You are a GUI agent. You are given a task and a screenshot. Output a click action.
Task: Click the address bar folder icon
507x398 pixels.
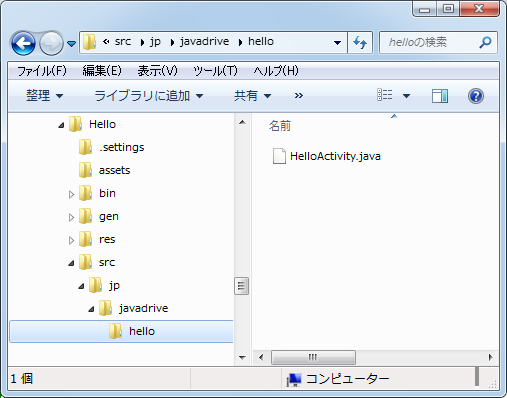89,42
